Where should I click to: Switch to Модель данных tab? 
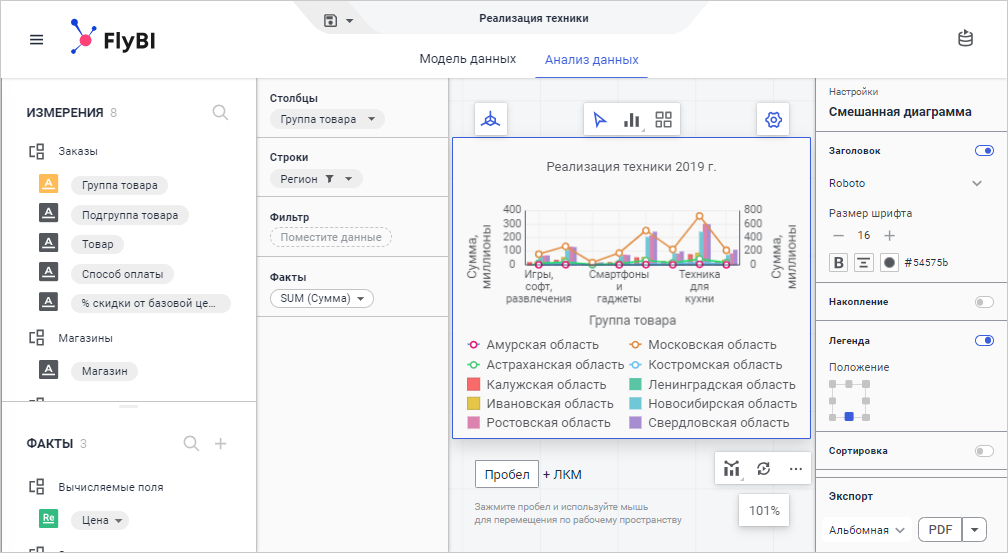pyautogui.click(x=467, y=59)
